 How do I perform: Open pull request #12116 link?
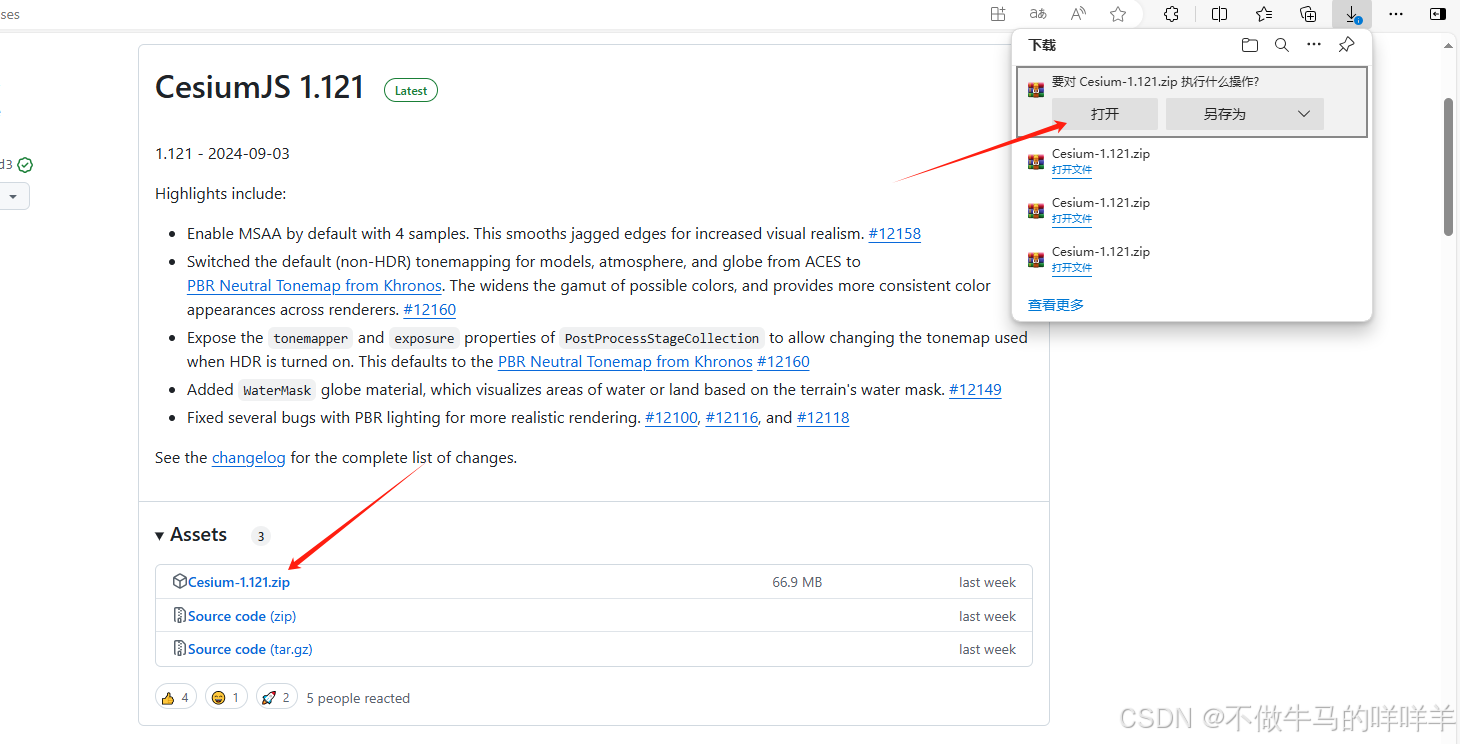[732, 418]
